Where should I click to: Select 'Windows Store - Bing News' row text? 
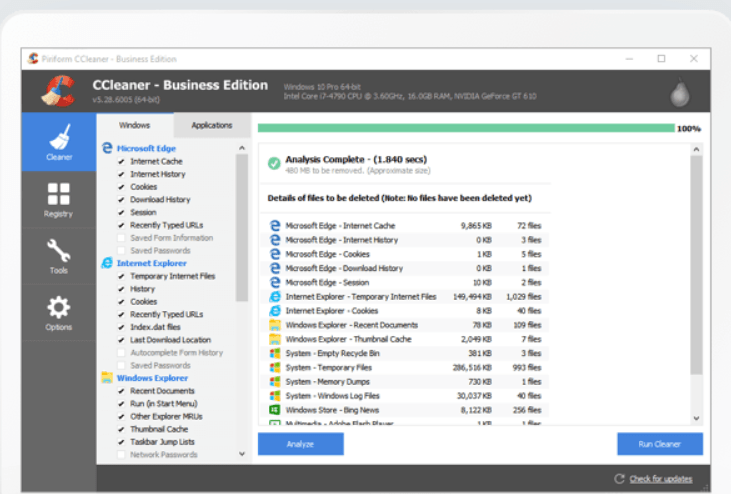pyautogui.click(x=332, y=410)
